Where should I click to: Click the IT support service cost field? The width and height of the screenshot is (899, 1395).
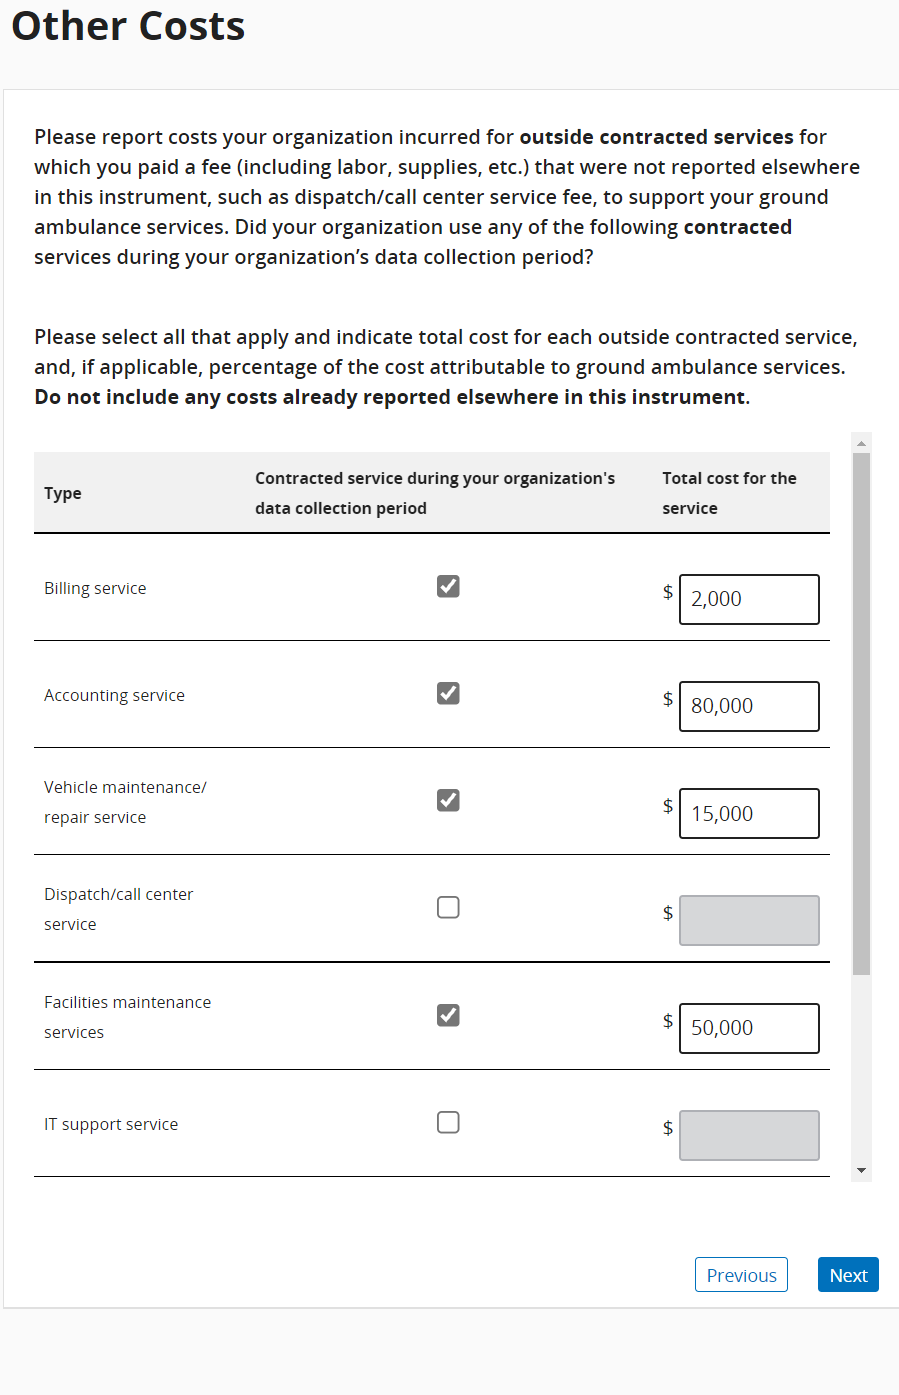[x=749, y=1135]
